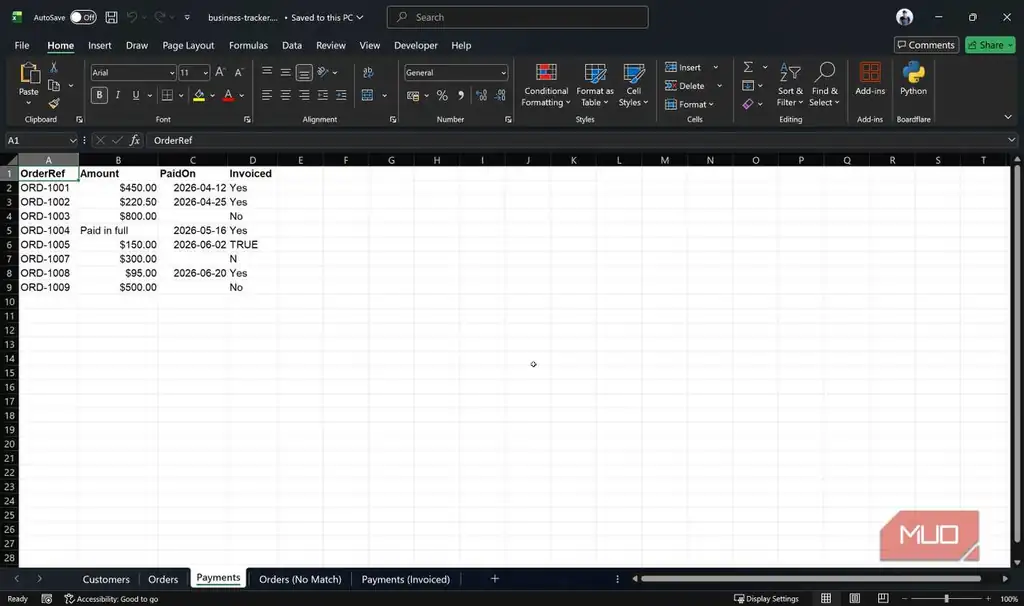Open Display Settings in status bar
This screenshot has height=606, width=1024.
tap(766, 598)
